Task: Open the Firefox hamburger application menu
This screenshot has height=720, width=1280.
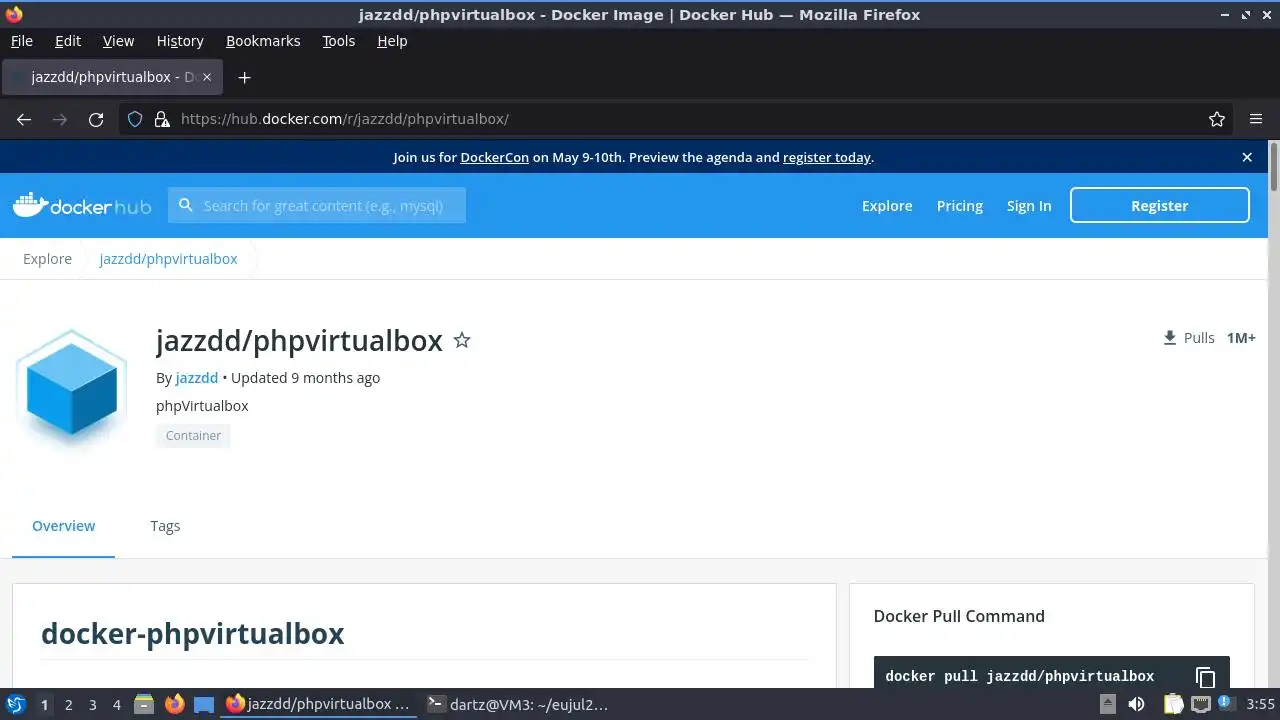Action: click(x=1256, y=119)
